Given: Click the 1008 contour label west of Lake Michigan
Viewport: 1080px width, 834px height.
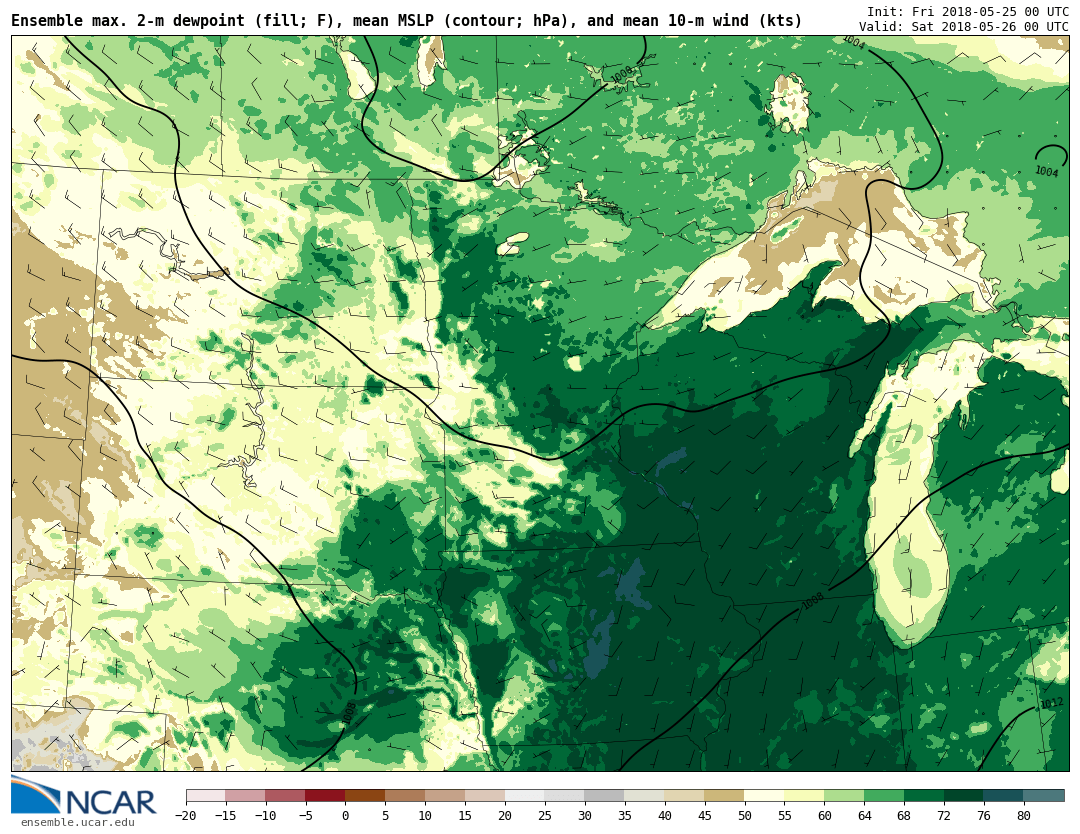Looking at the screenshot, I should click(813, 601).
